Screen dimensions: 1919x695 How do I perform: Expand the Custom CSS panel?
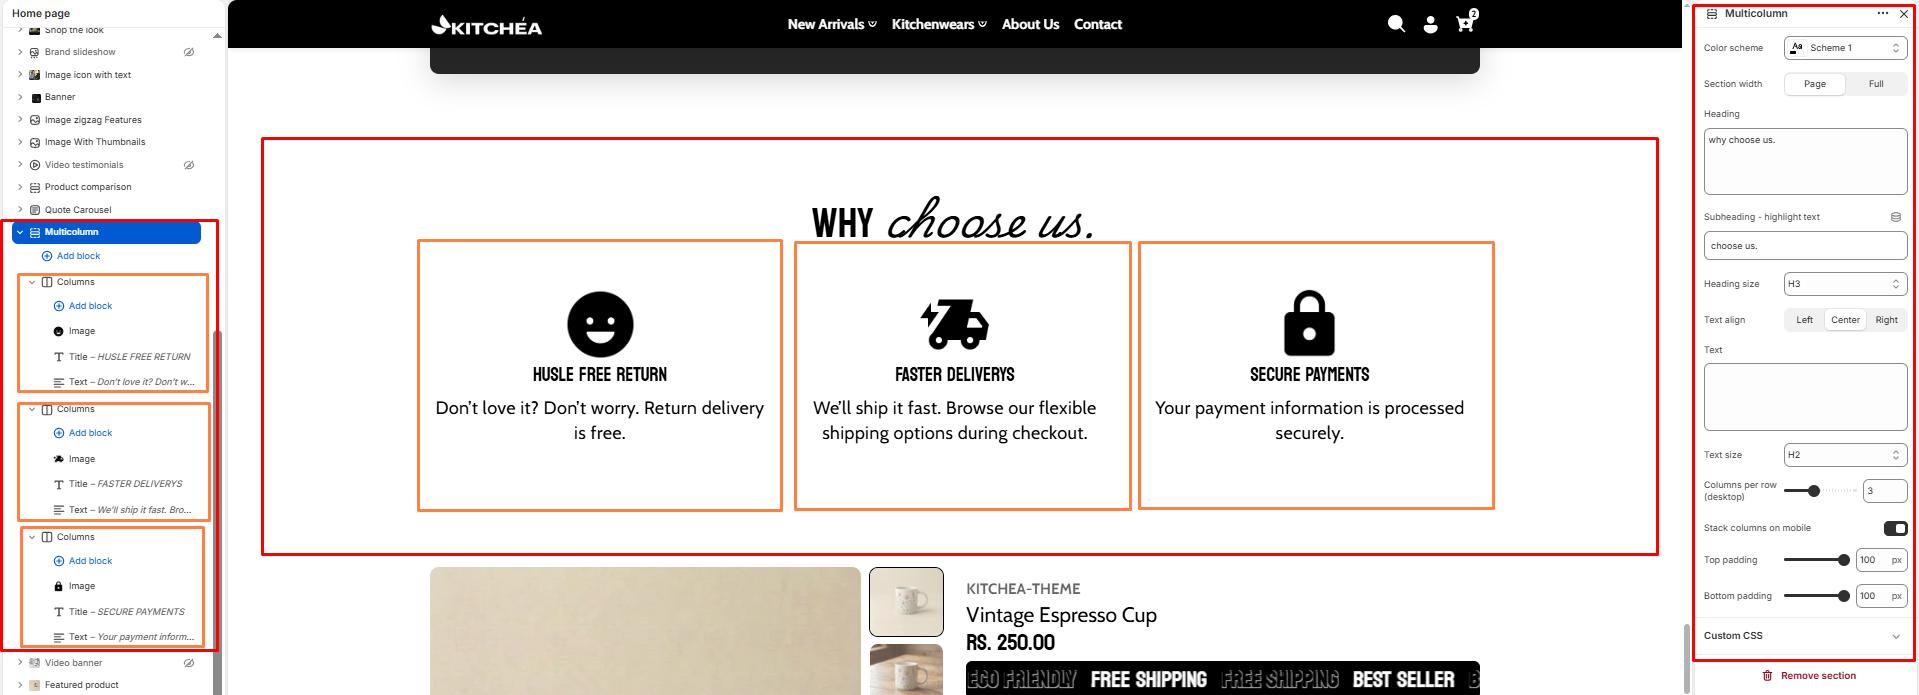point(1803,636)
